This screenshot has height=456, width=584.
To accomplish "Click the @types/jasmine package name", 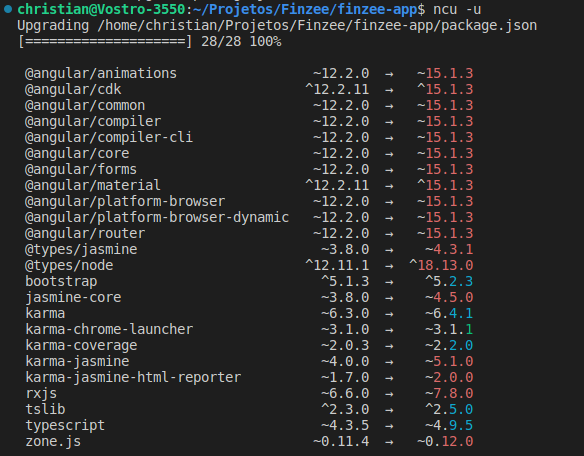I will point(81,250).
